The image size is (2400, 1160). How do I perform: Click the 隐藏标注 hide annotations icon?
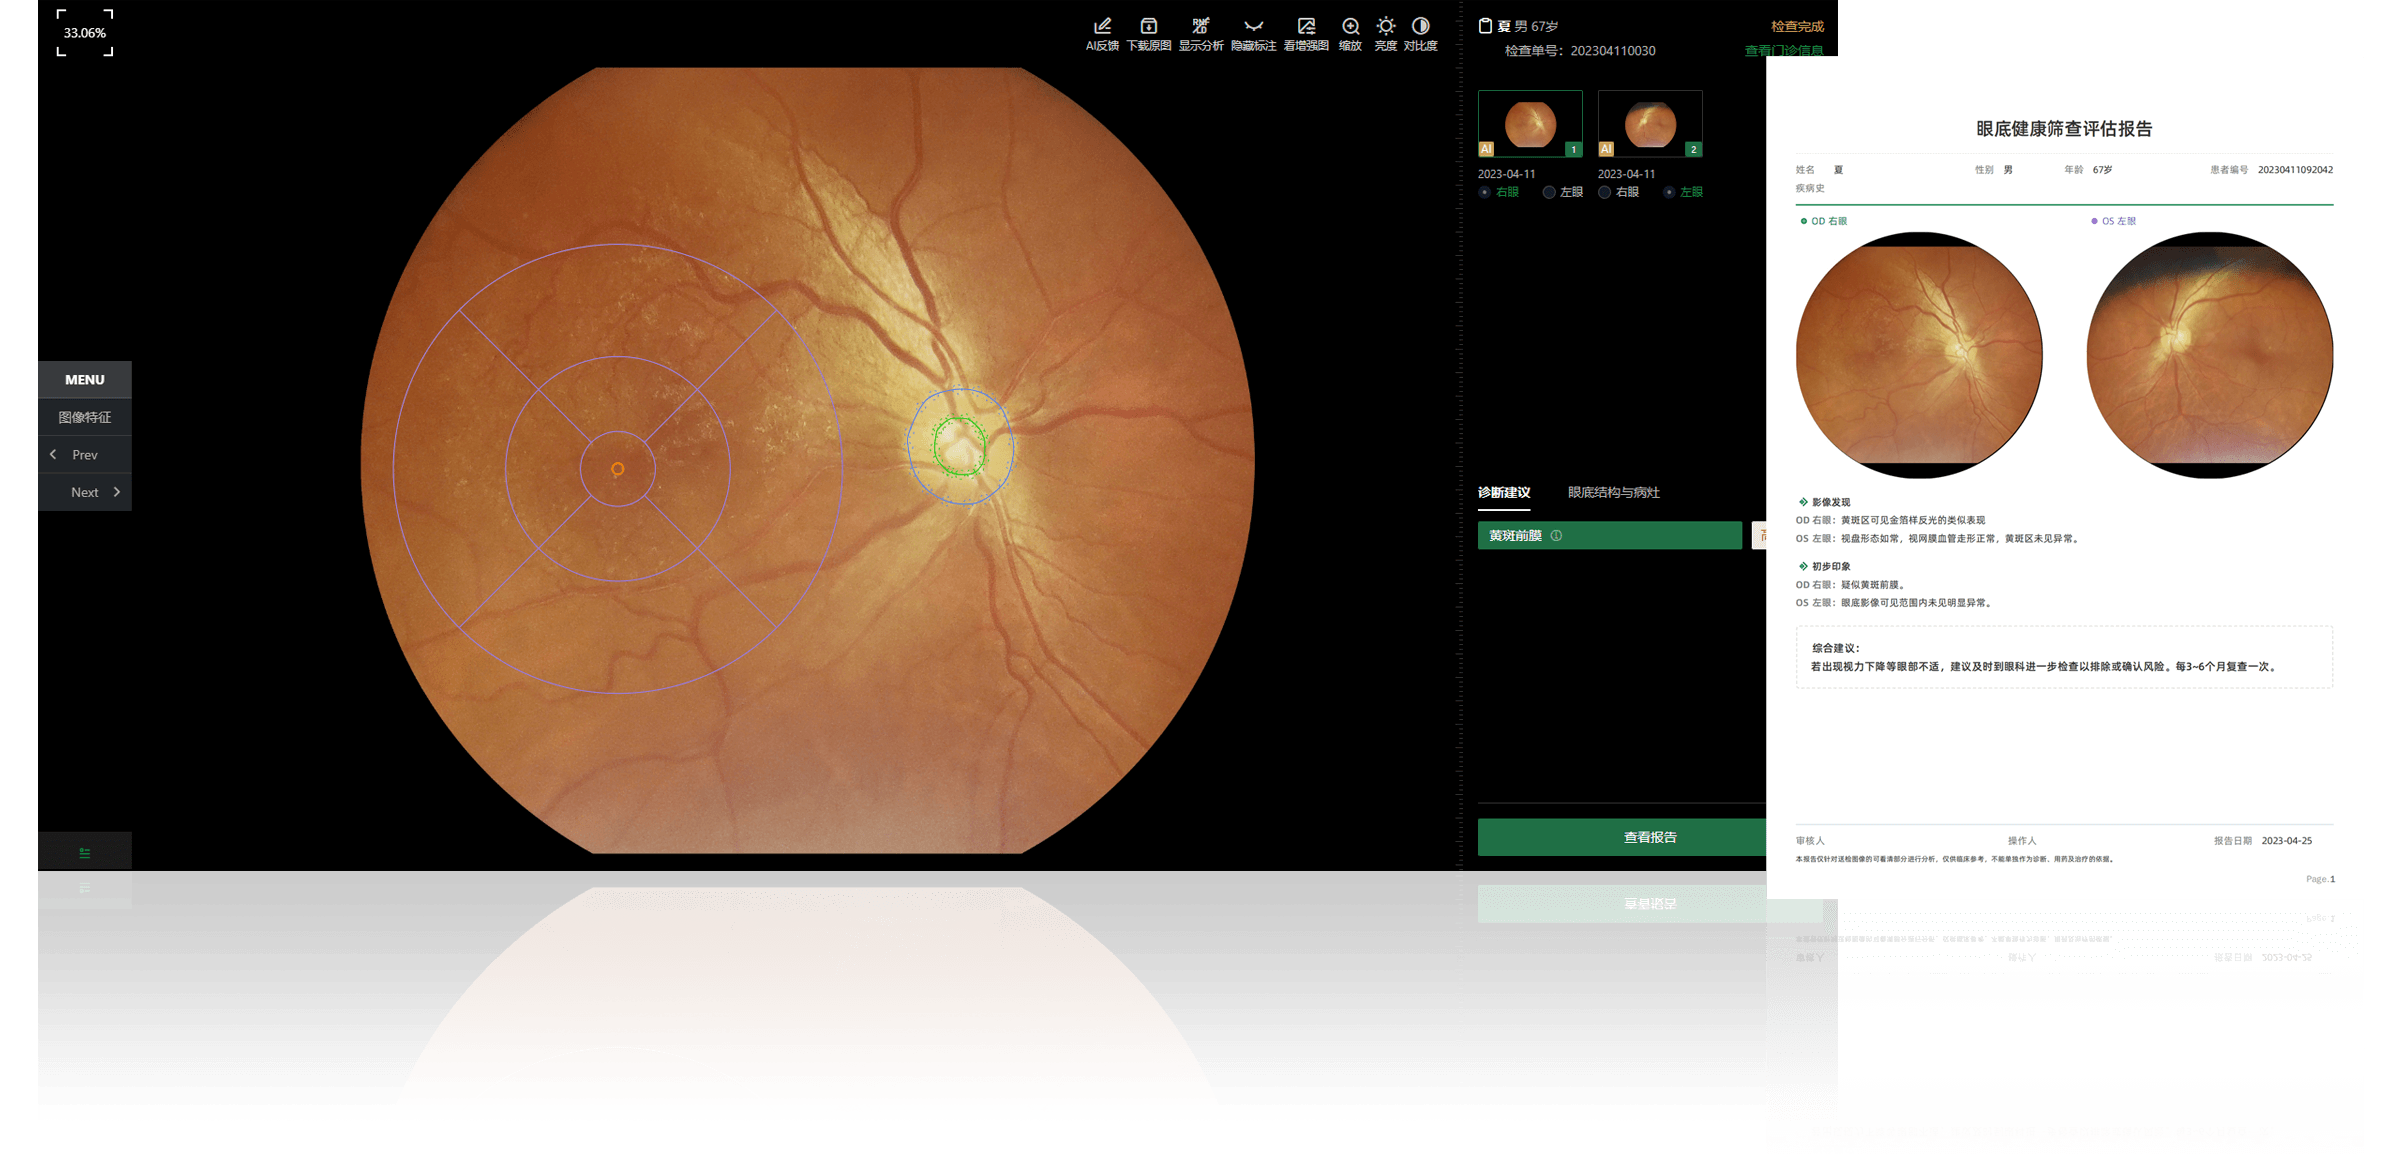click(x=1253, y=26)
